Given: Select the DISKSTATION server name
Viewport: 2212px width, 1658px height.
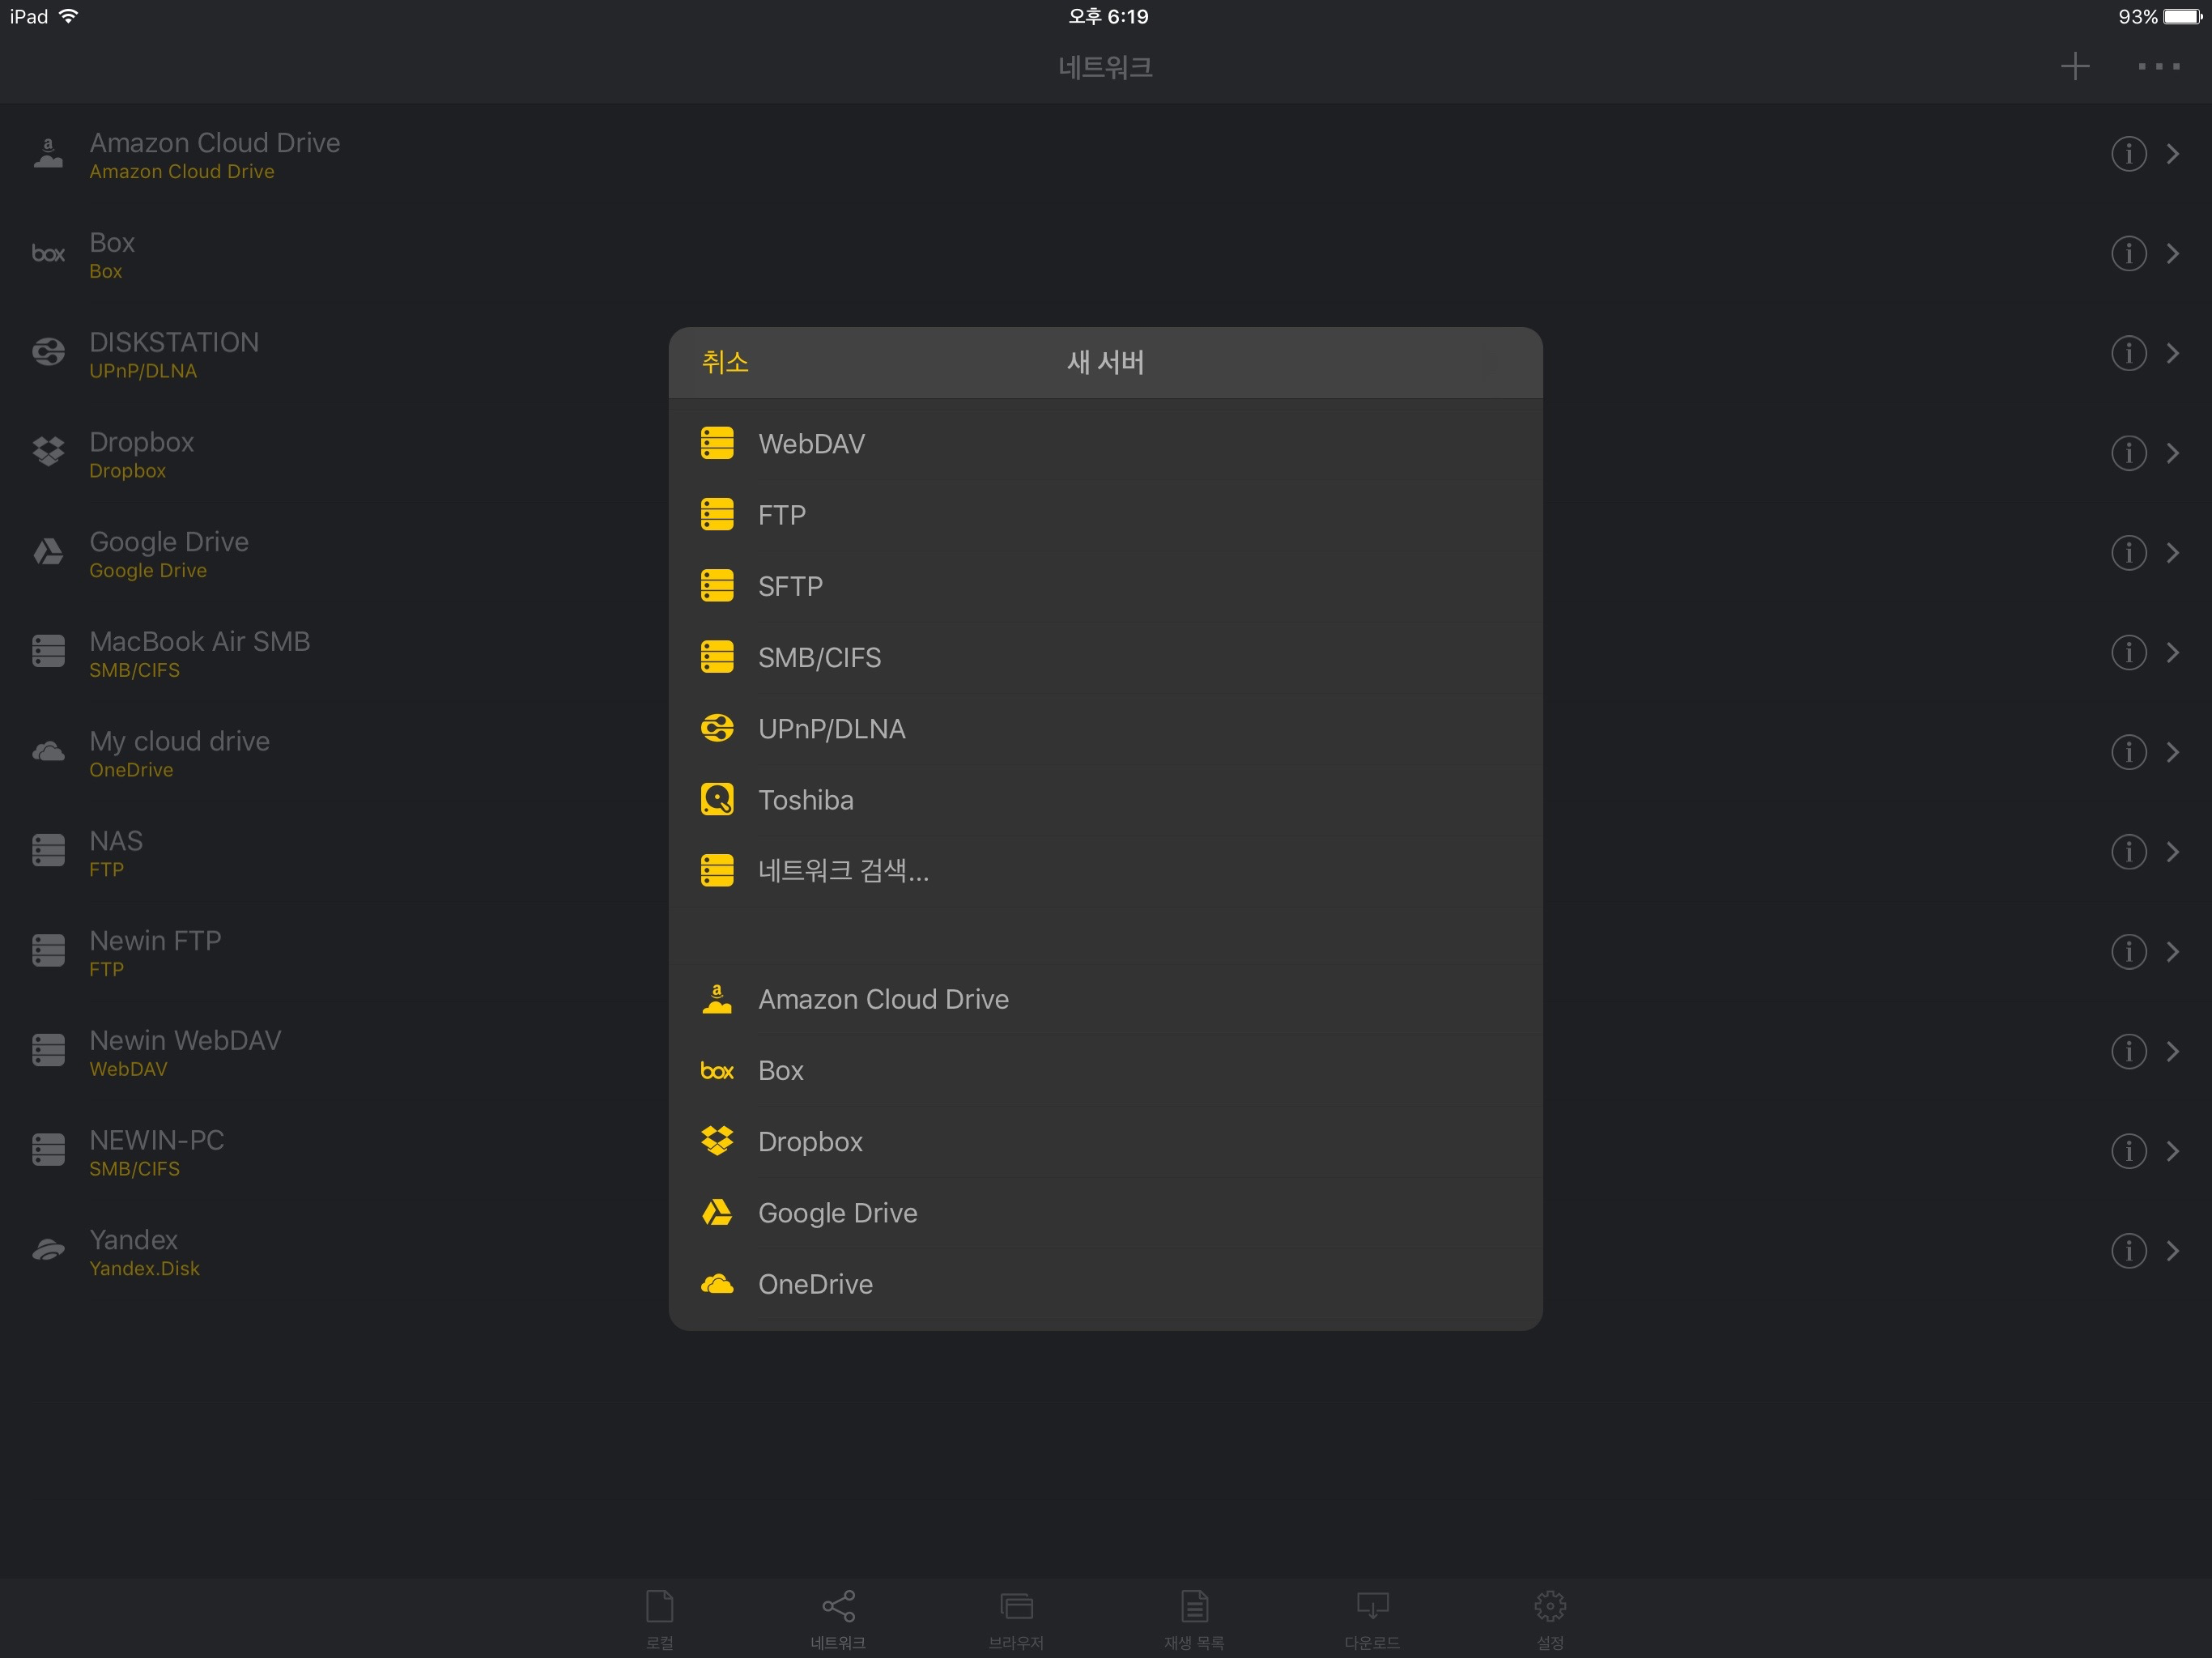Looking at the screenshot, I should (x=174, y=343).
